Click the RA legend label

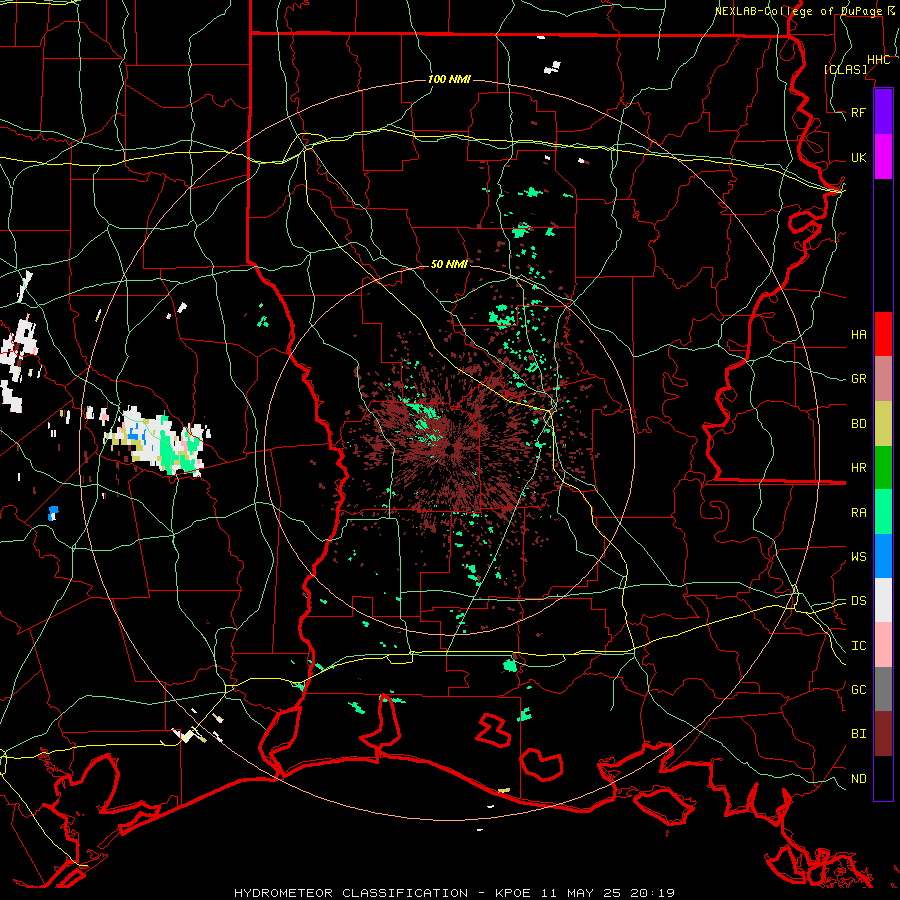(x=858, y=513)
